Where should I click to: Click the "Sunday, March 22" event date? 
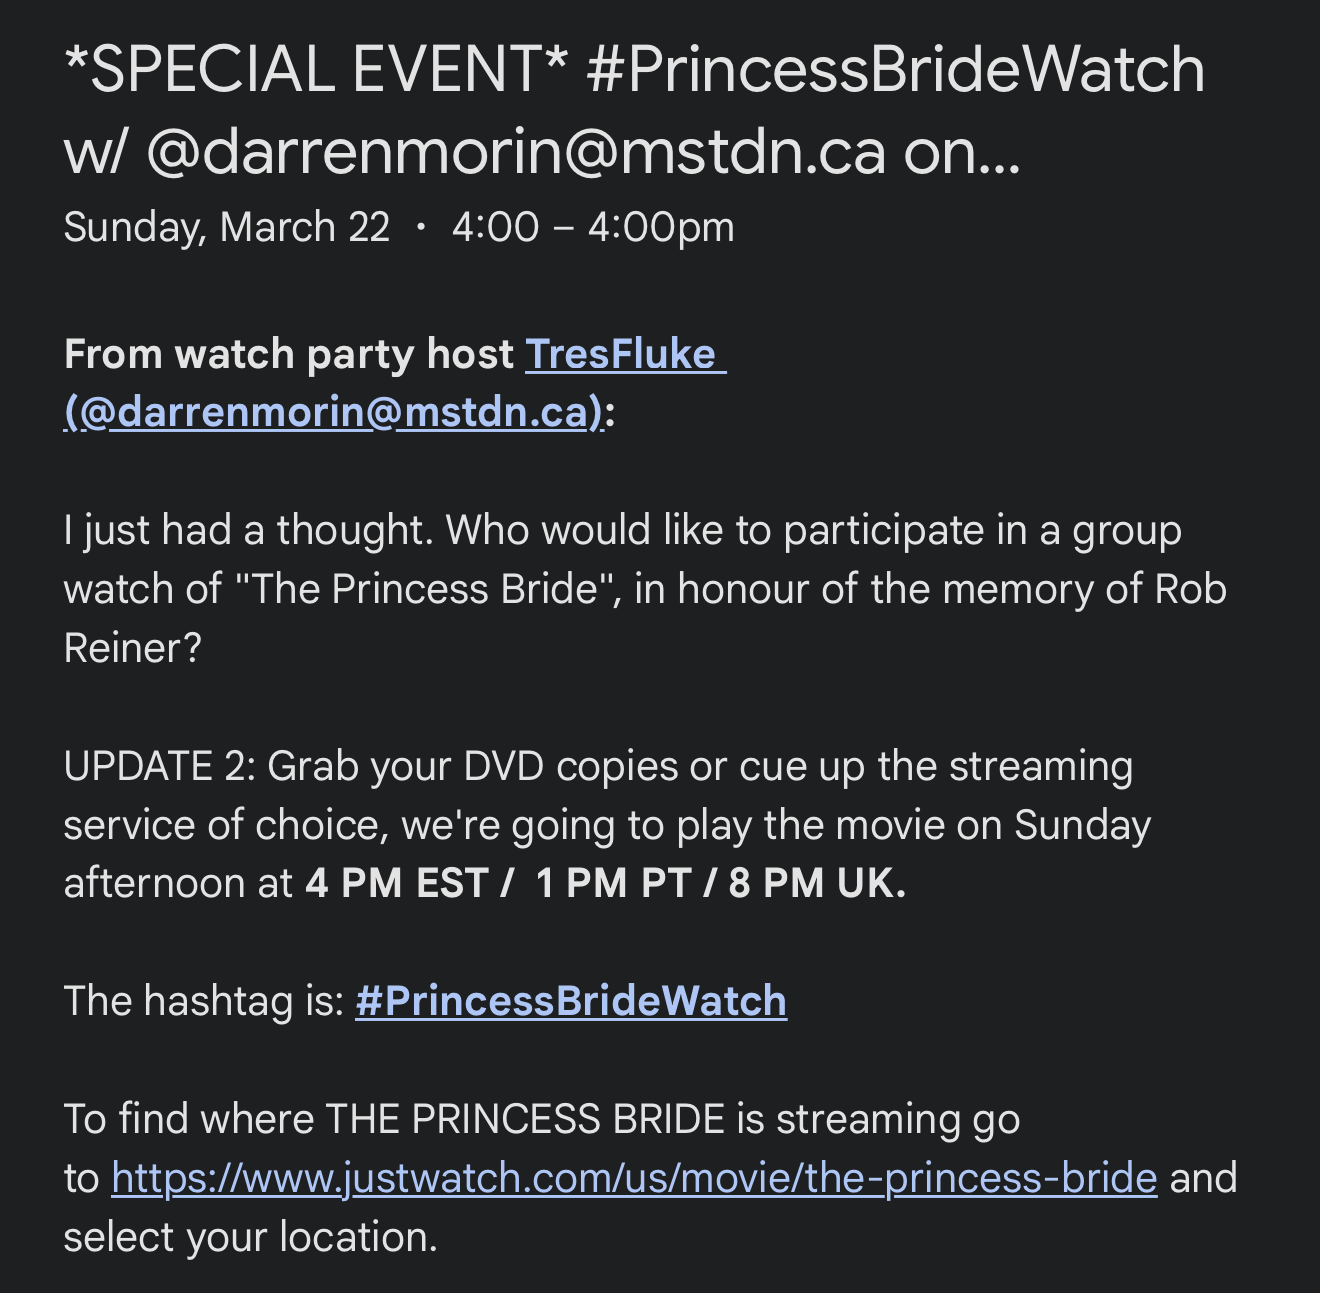tap(226, 227)
